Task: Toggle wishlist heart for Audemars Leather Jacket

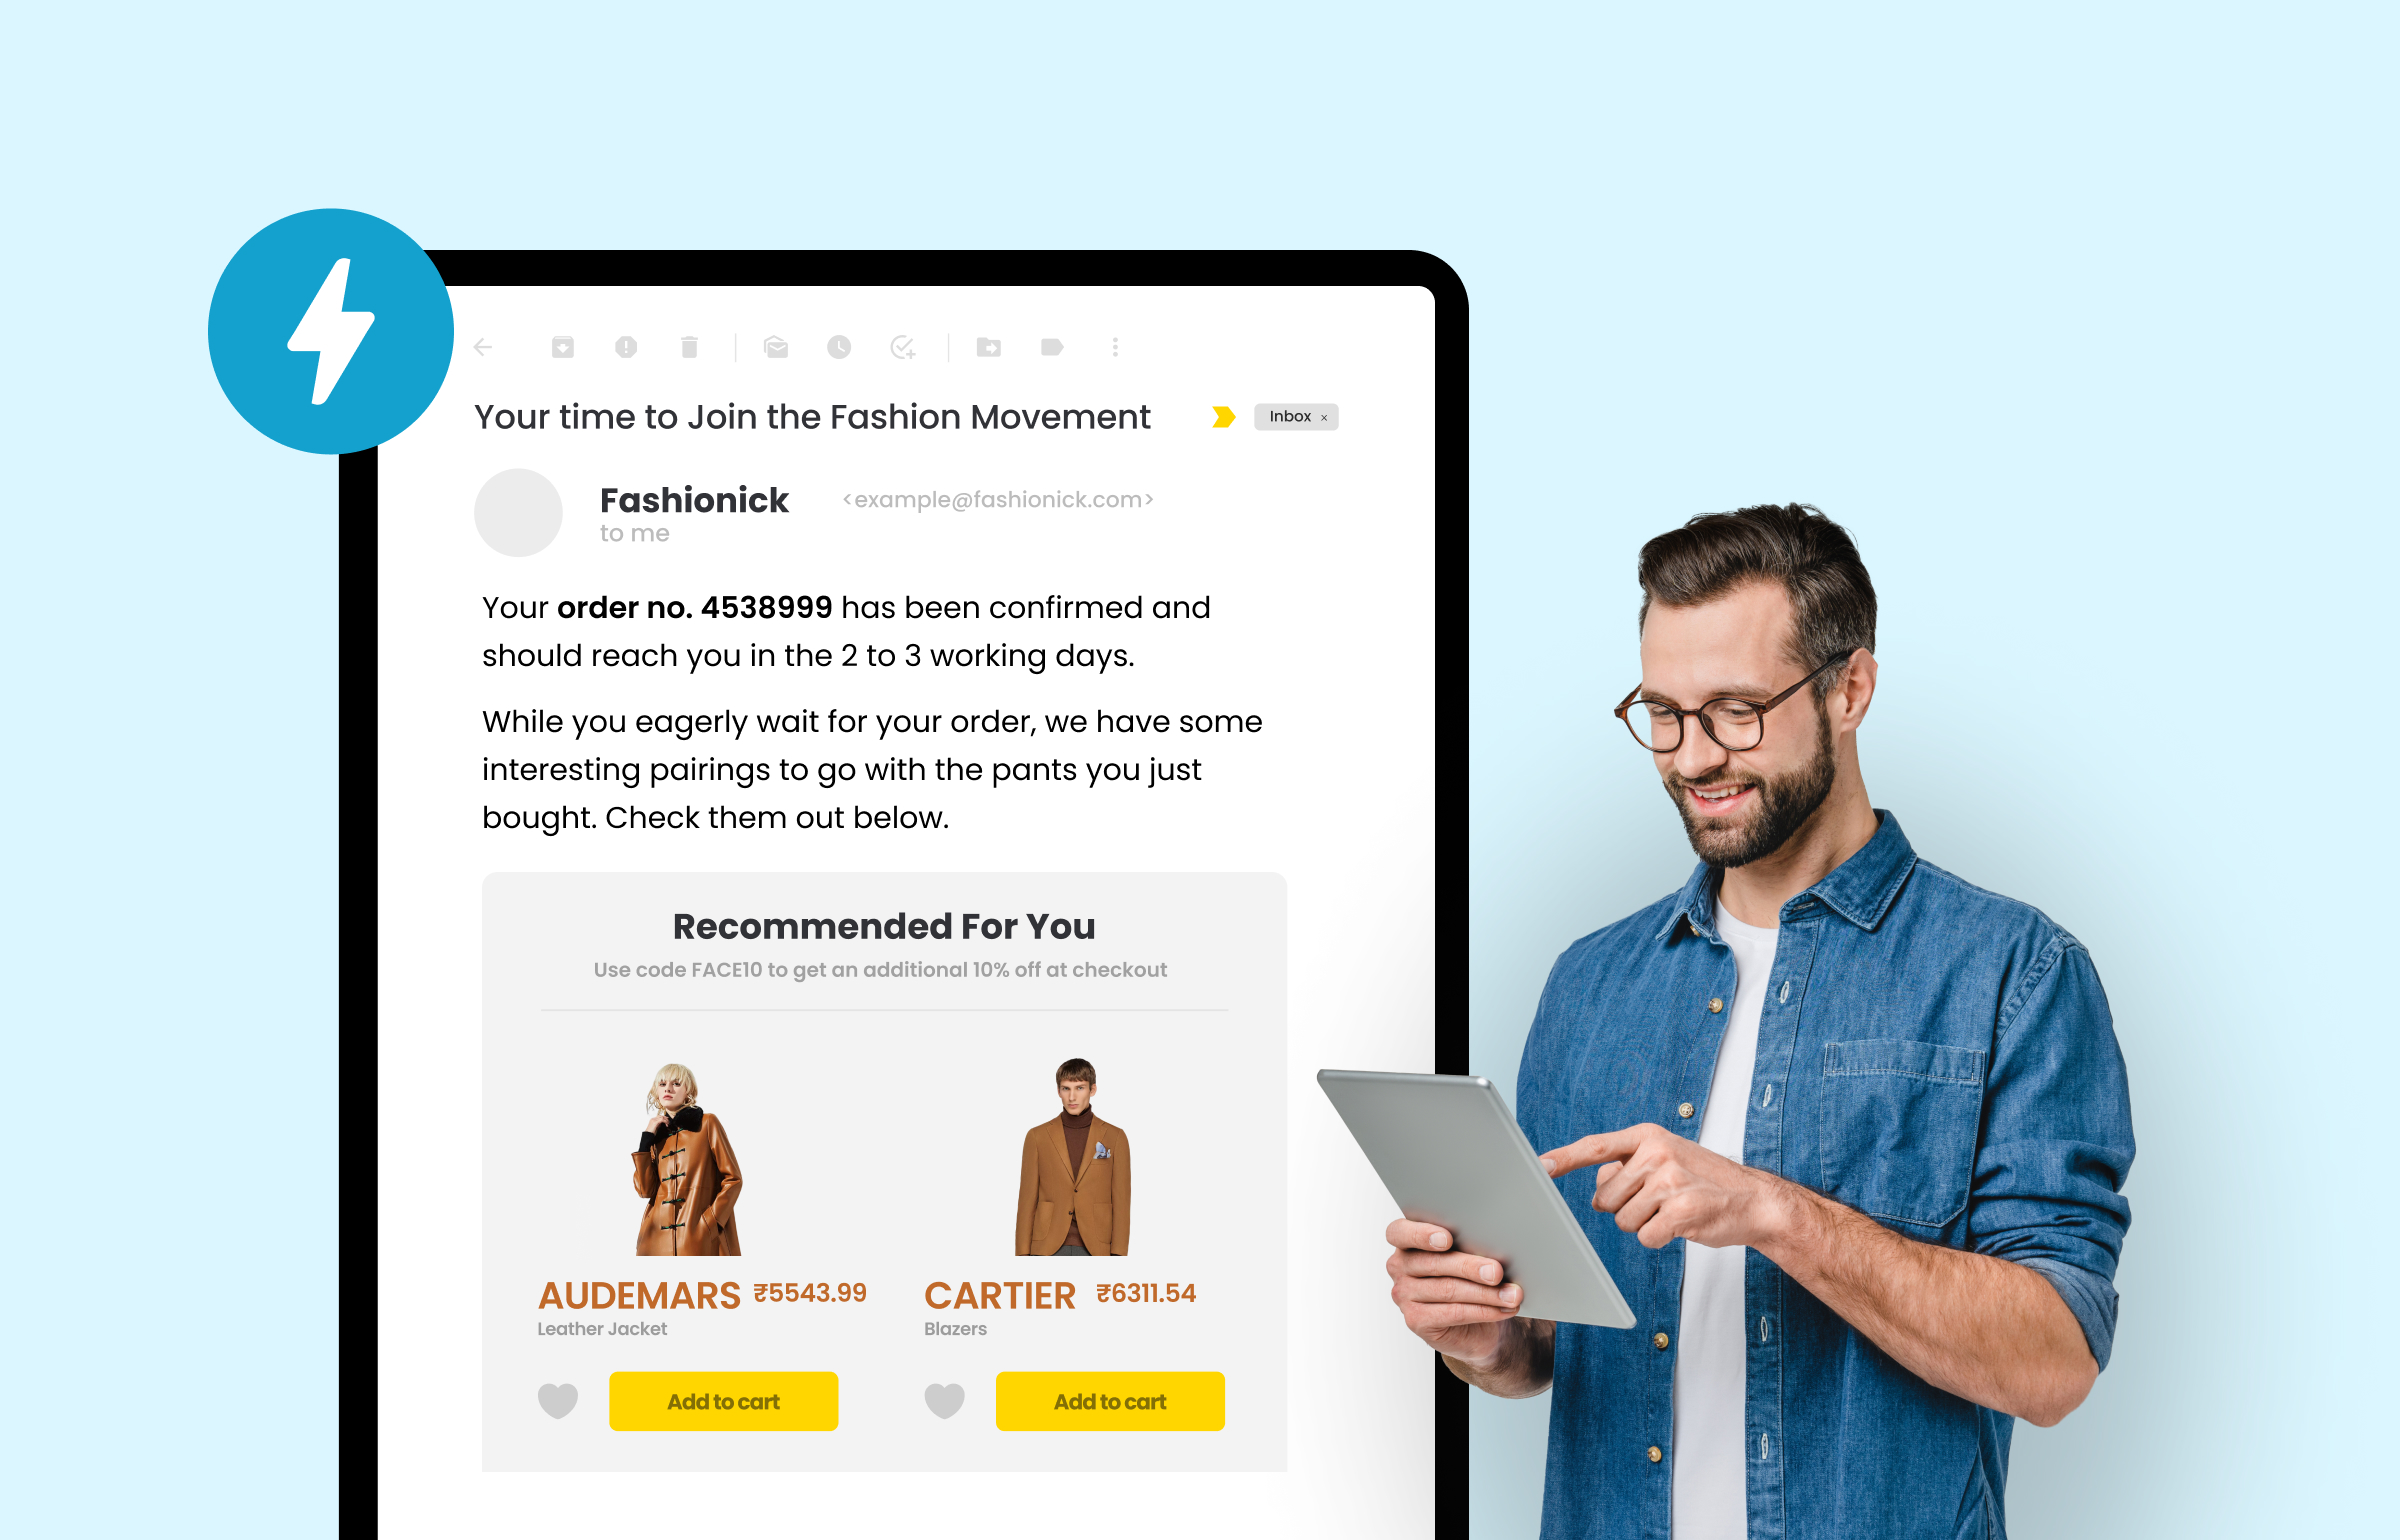Action: tap(556, 1400)
